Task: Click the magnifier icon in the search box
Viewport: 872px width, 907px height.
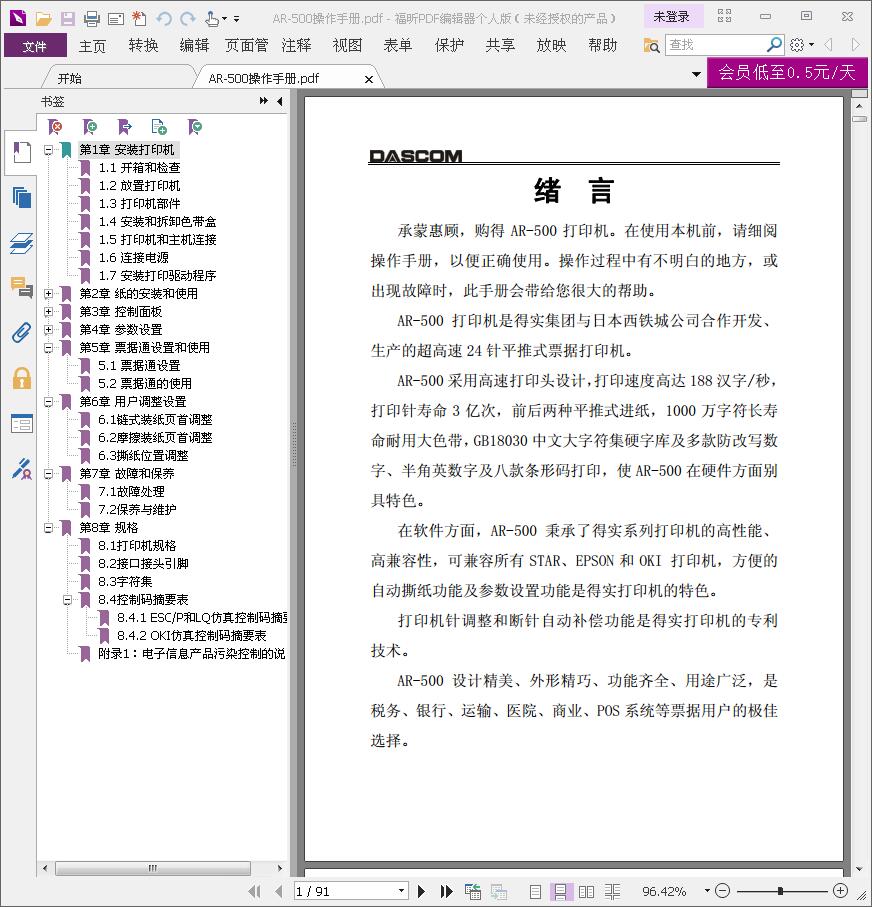Action: click(x=774, y=44)
